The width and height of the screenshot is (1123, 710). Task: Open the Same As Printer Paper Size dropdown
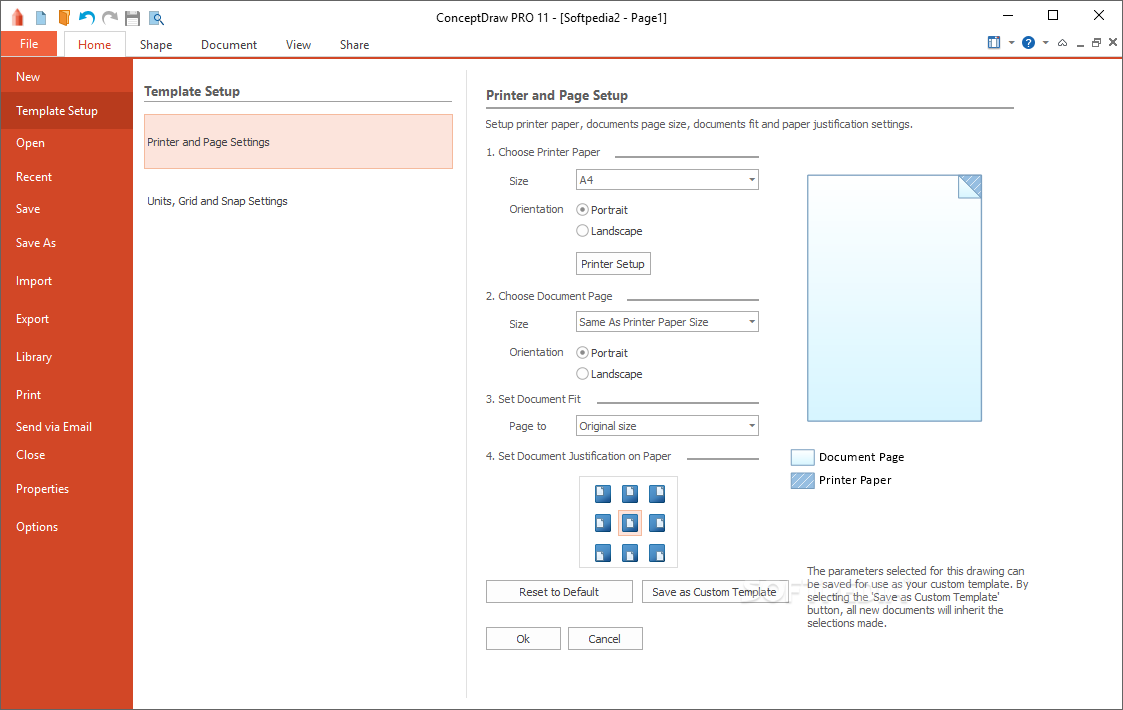coord(667,322)
